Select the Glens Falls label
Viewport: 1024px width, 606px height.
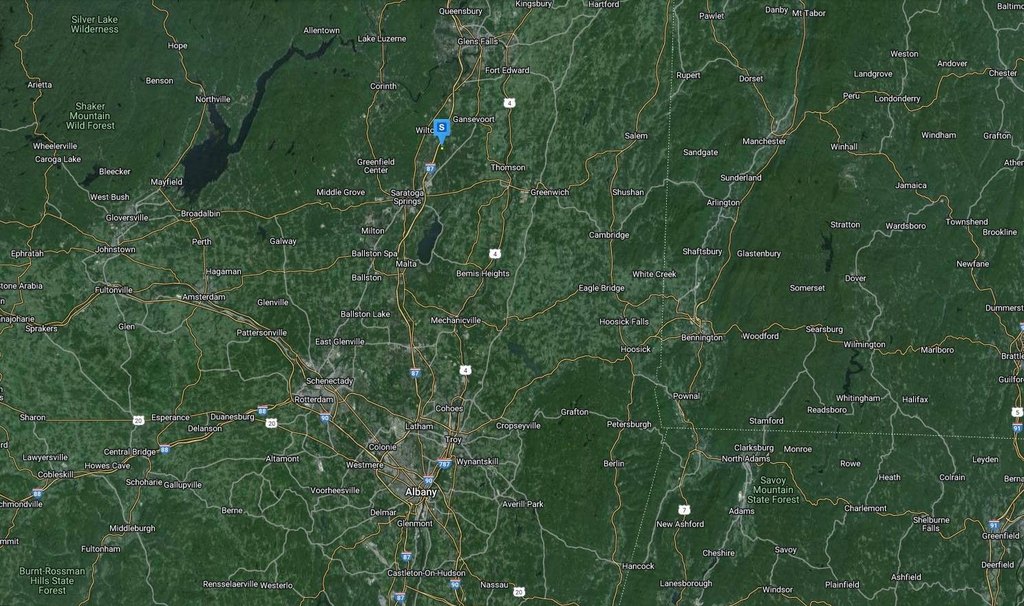tap(477, 41)
